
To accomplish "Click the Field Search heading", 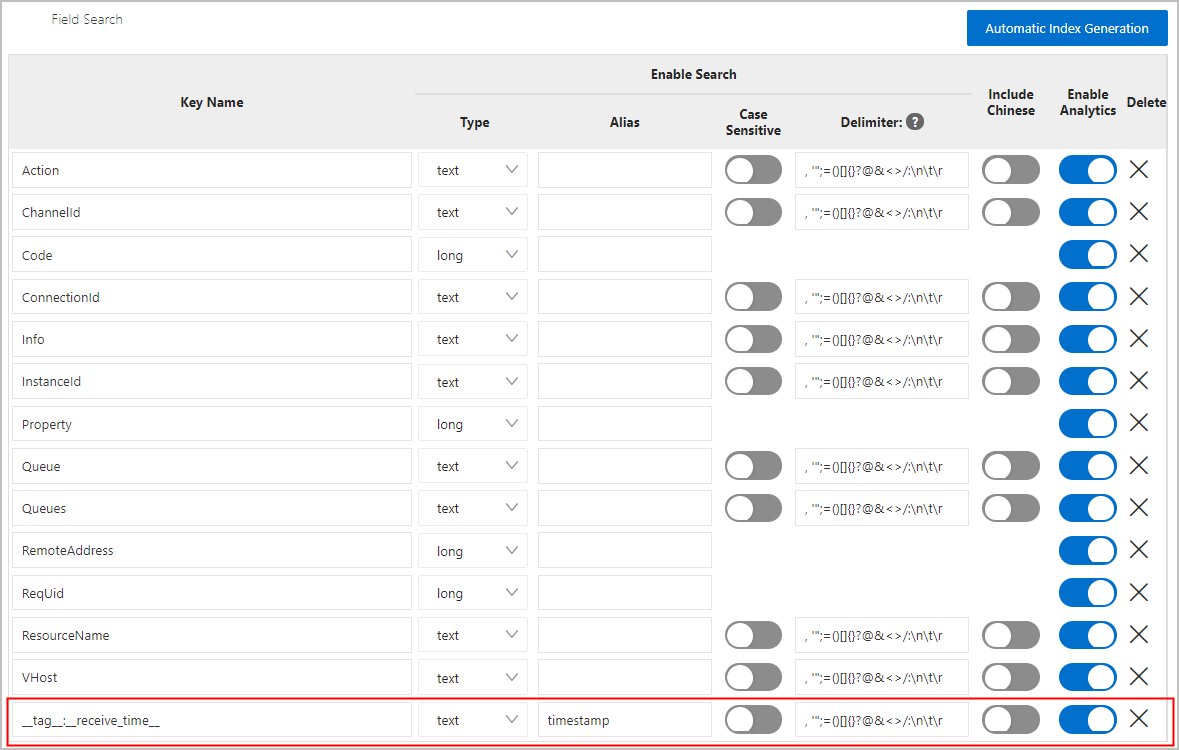I will click(87, 20).
